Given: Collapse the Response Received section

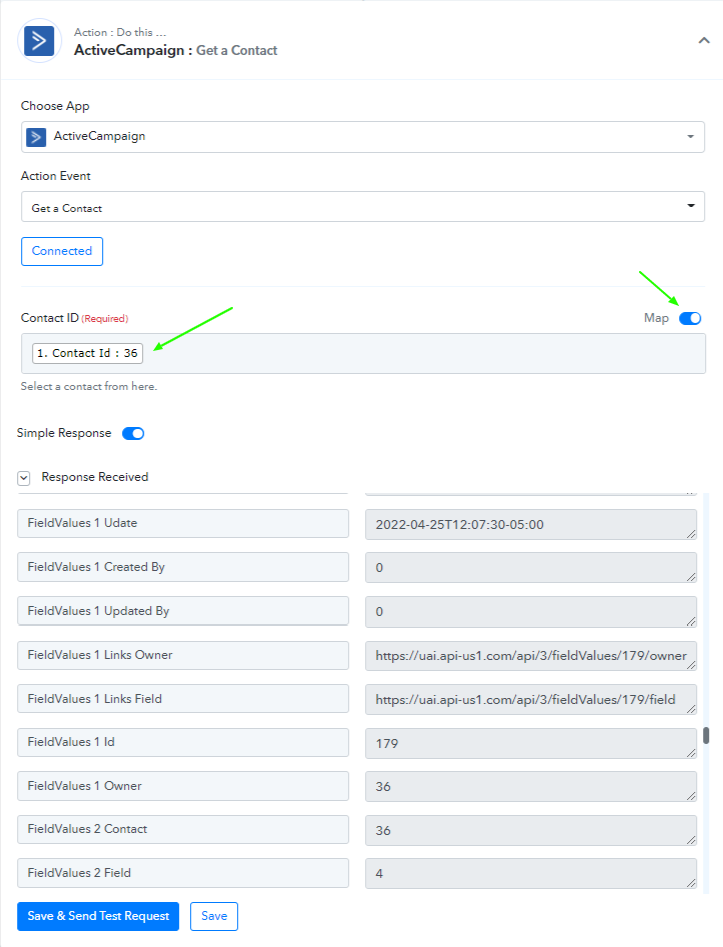Looking at the screenshot, I should tap(24, 478).
